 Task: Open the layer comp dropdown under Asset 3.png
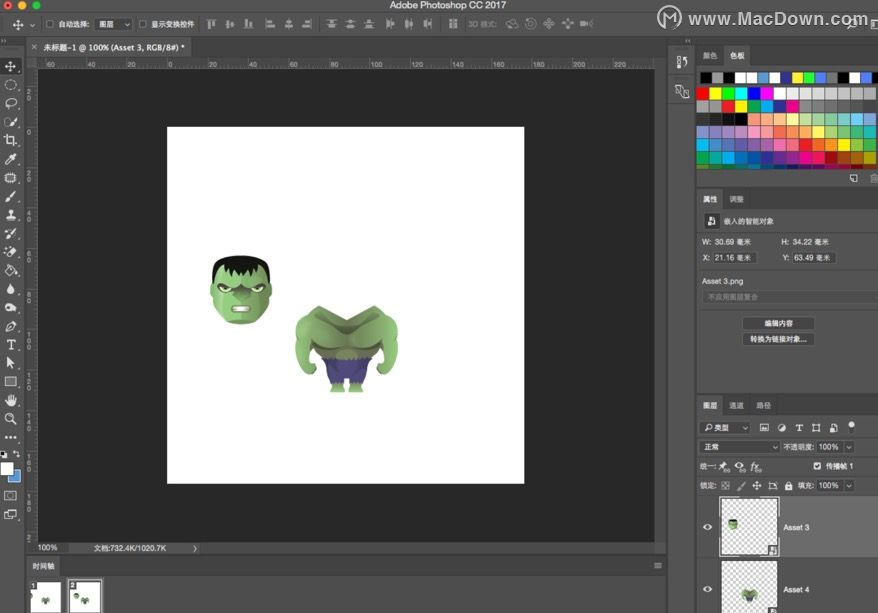790,297
